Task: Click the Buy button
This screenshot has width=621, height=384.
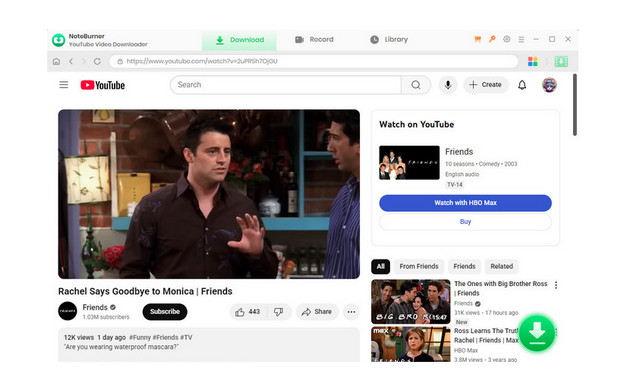Action: [x=465, y=222]
